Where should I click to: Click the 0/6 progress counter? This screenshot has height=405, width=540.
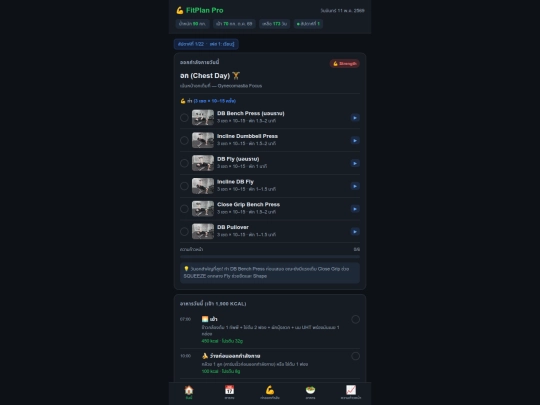[x=357, y=249]
